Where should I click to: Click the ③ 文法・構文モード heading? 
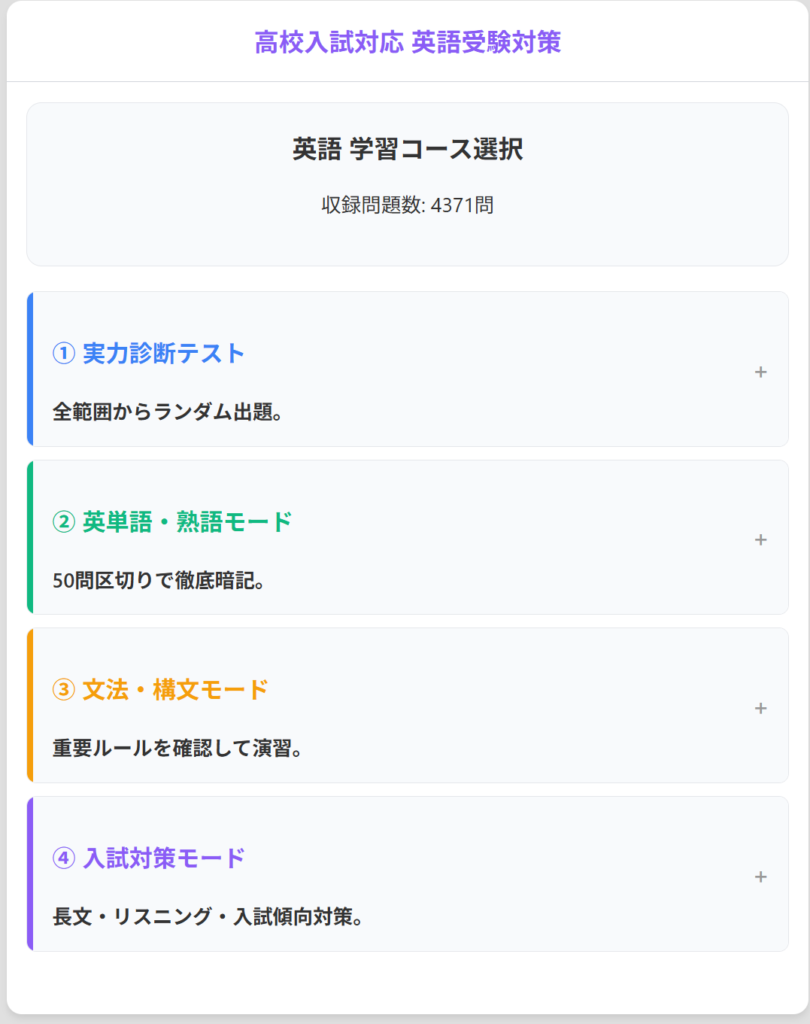point(160,689)
